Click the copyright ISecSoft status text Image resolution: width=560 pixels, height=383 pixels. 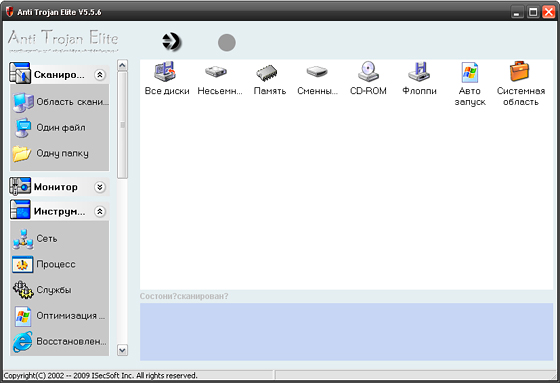[100, 375]
